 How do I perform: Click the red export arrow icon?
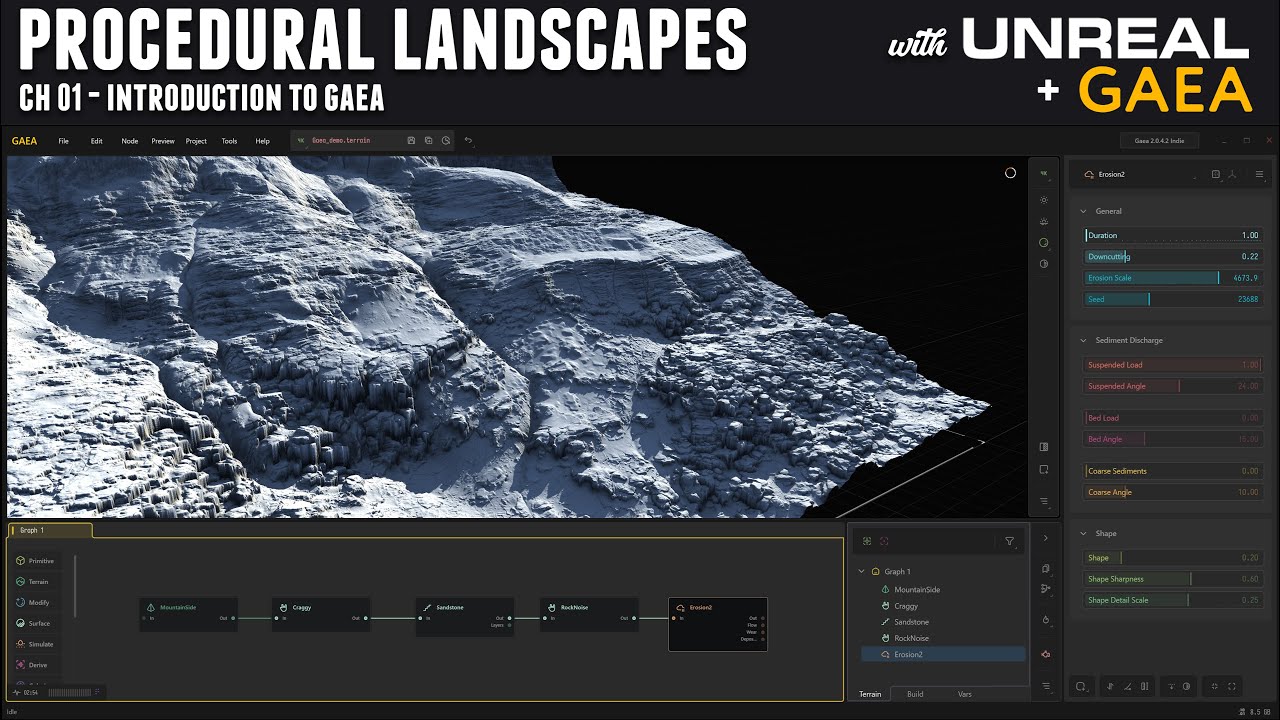[x=1046, y=654]
